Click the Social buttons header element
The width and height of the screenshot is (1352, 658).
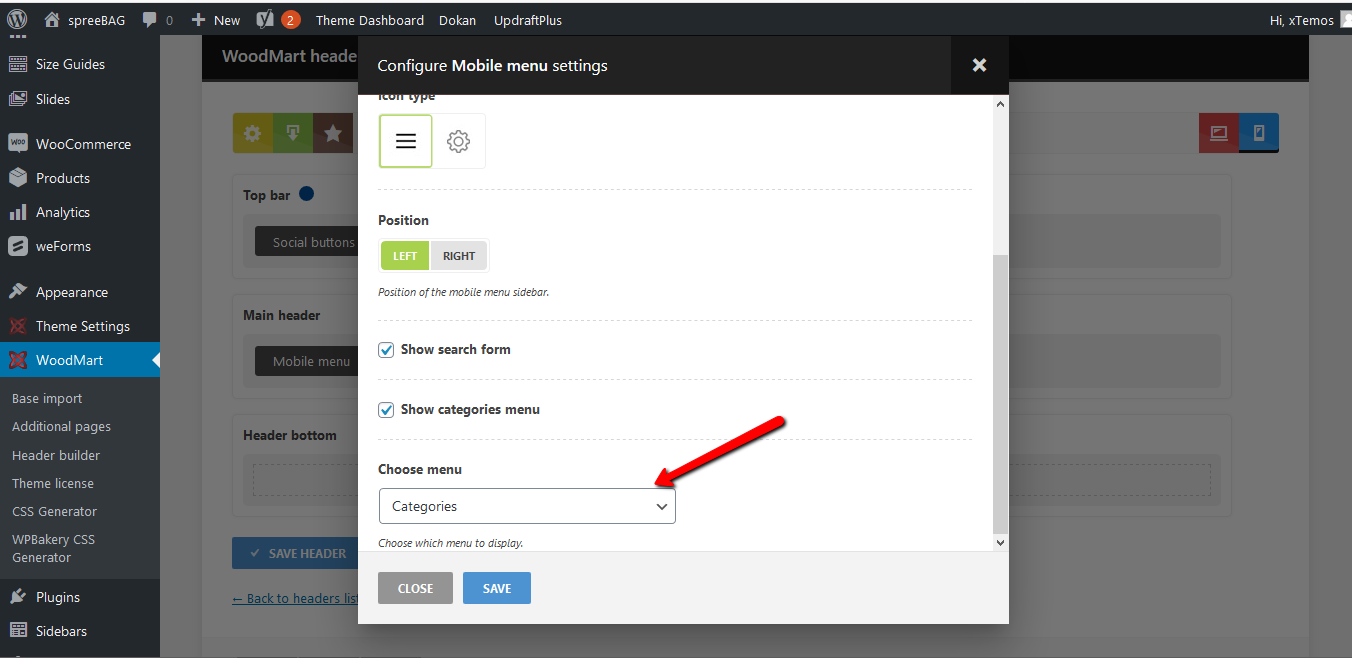(x=306, y=242)
